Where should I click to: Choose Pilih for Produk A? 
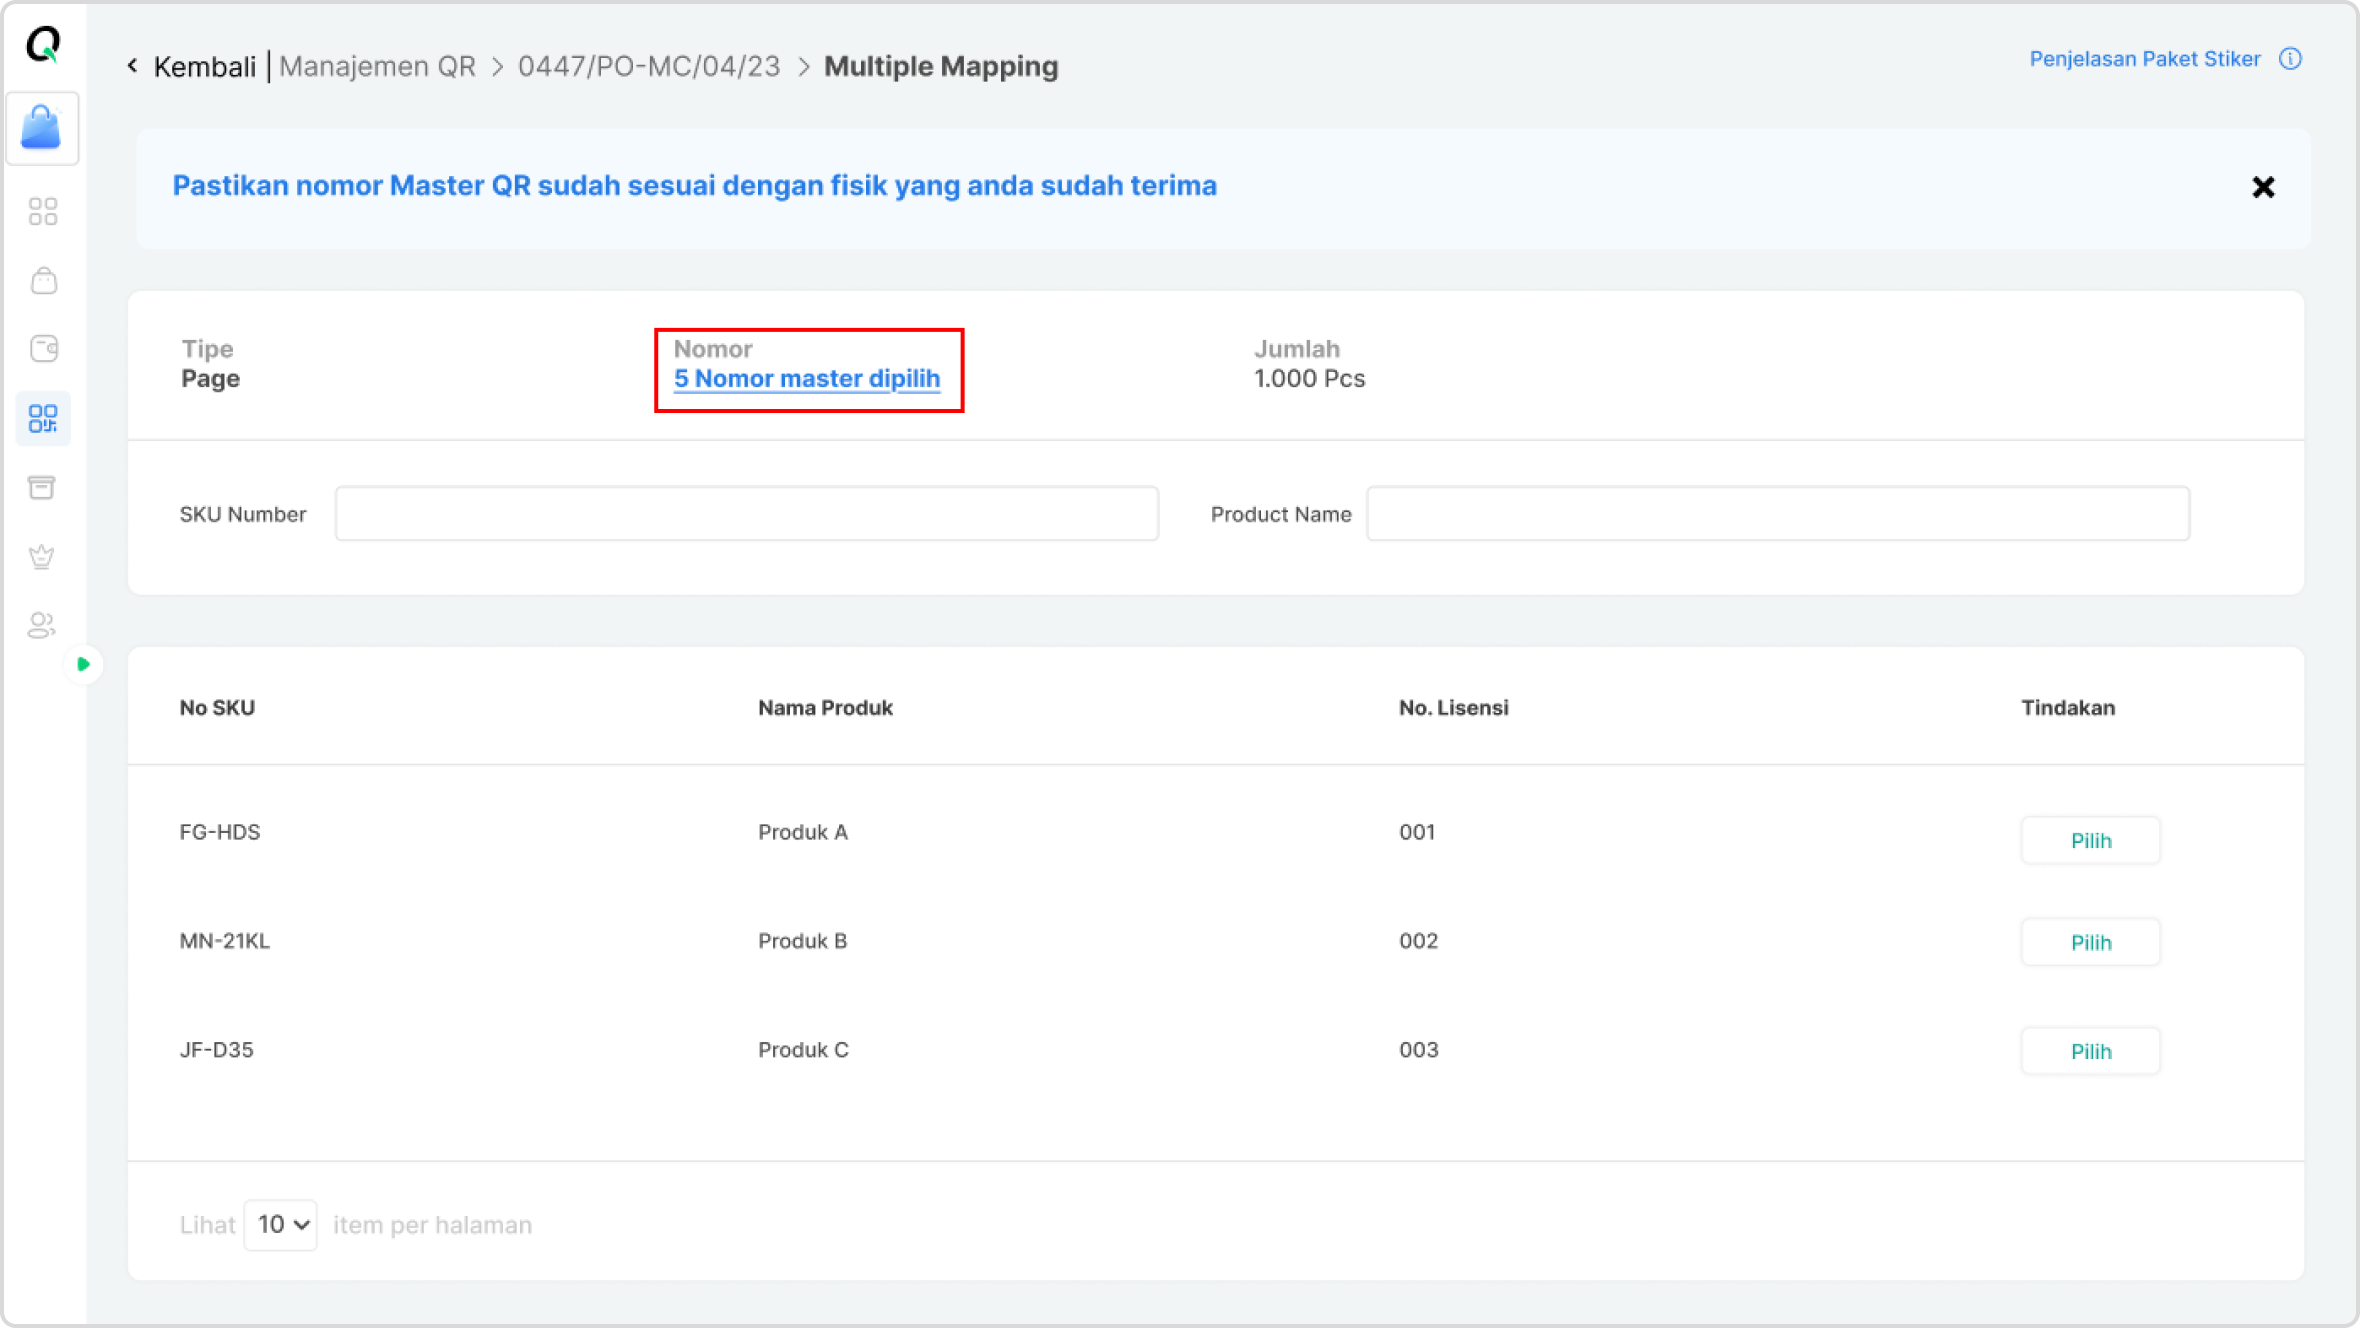coord(2091,841)
